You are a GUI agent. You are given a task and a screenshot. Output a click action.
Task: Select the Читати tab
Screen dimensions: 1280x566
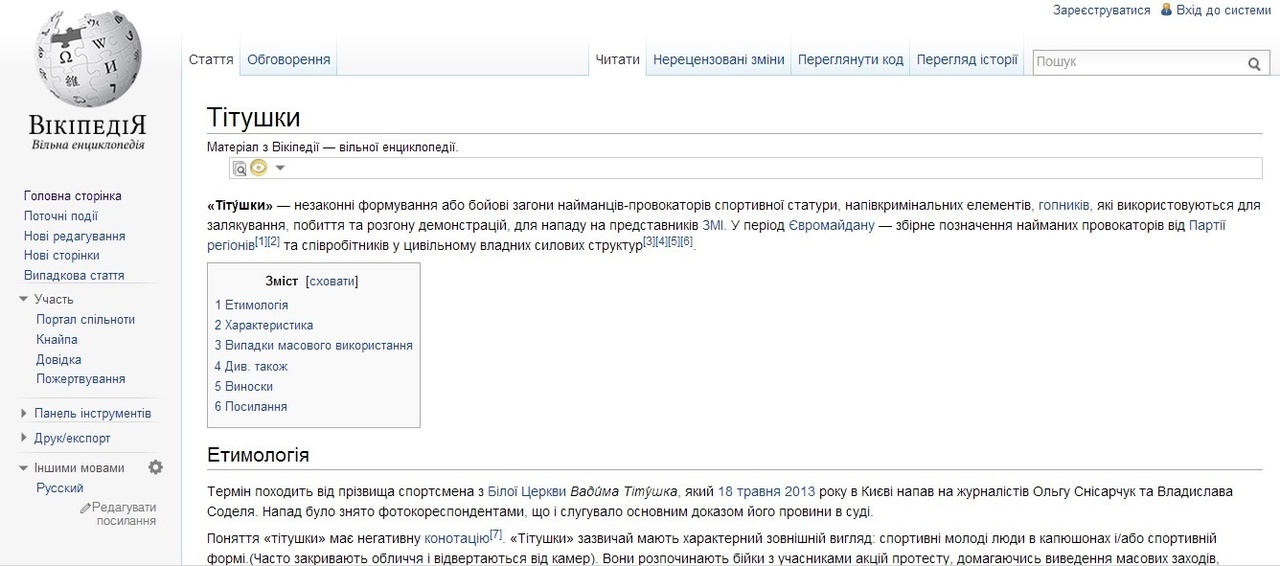click(618, 60)
